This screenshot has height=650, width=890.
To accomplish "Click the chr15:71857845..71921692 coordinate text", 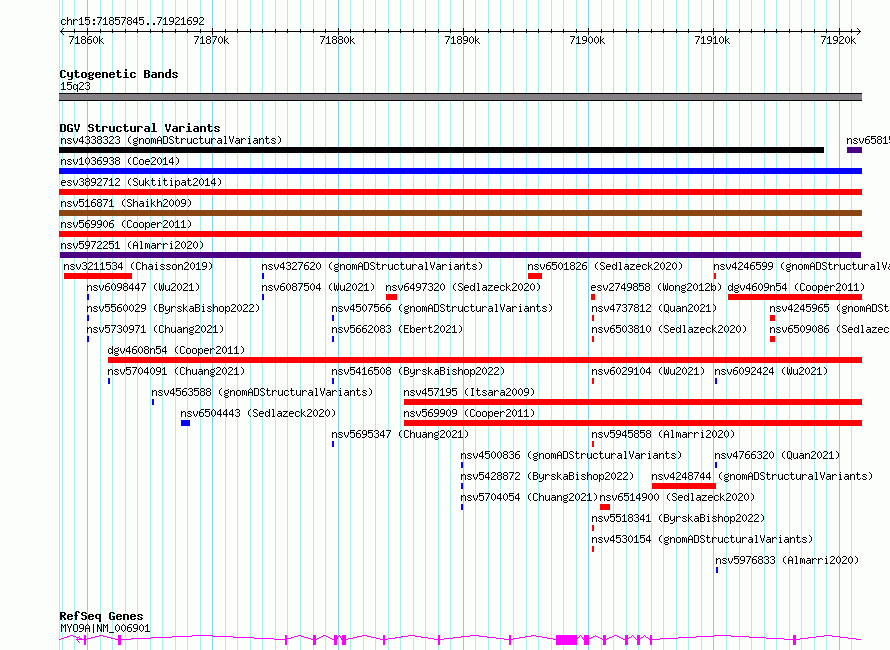I will pyautogui.click(x=132, y=21).
